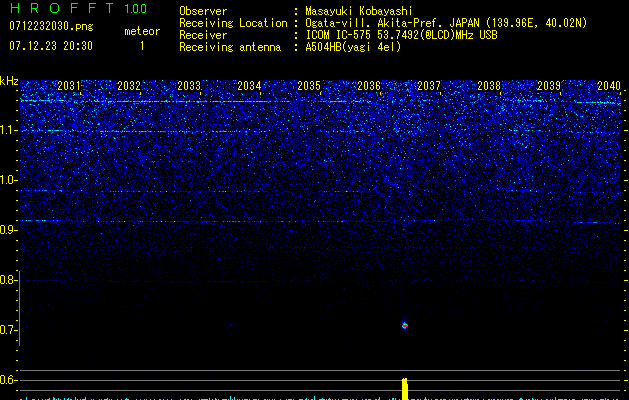Viewport: 629px width, 400px height.
Task: Click the 0.9 kHz axis label
Action: (x=7, y=230)
